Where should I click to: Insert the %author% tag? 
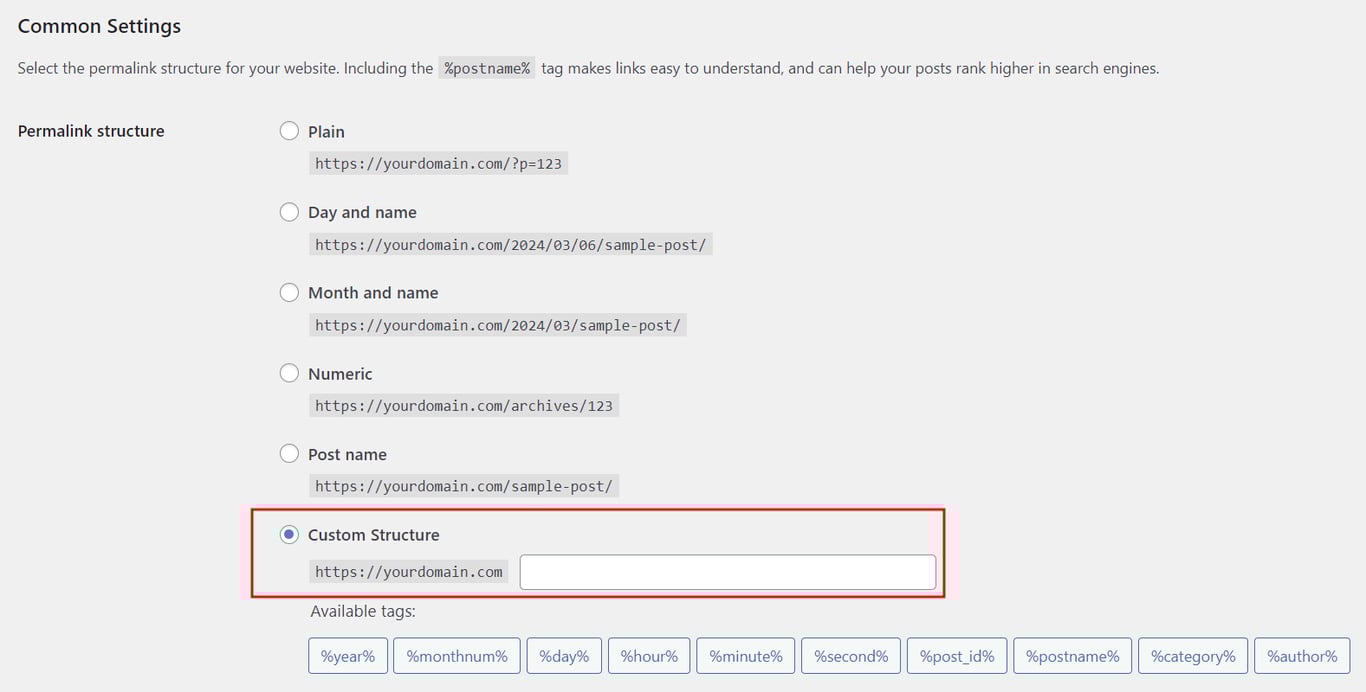click(x=1301, y=656)
